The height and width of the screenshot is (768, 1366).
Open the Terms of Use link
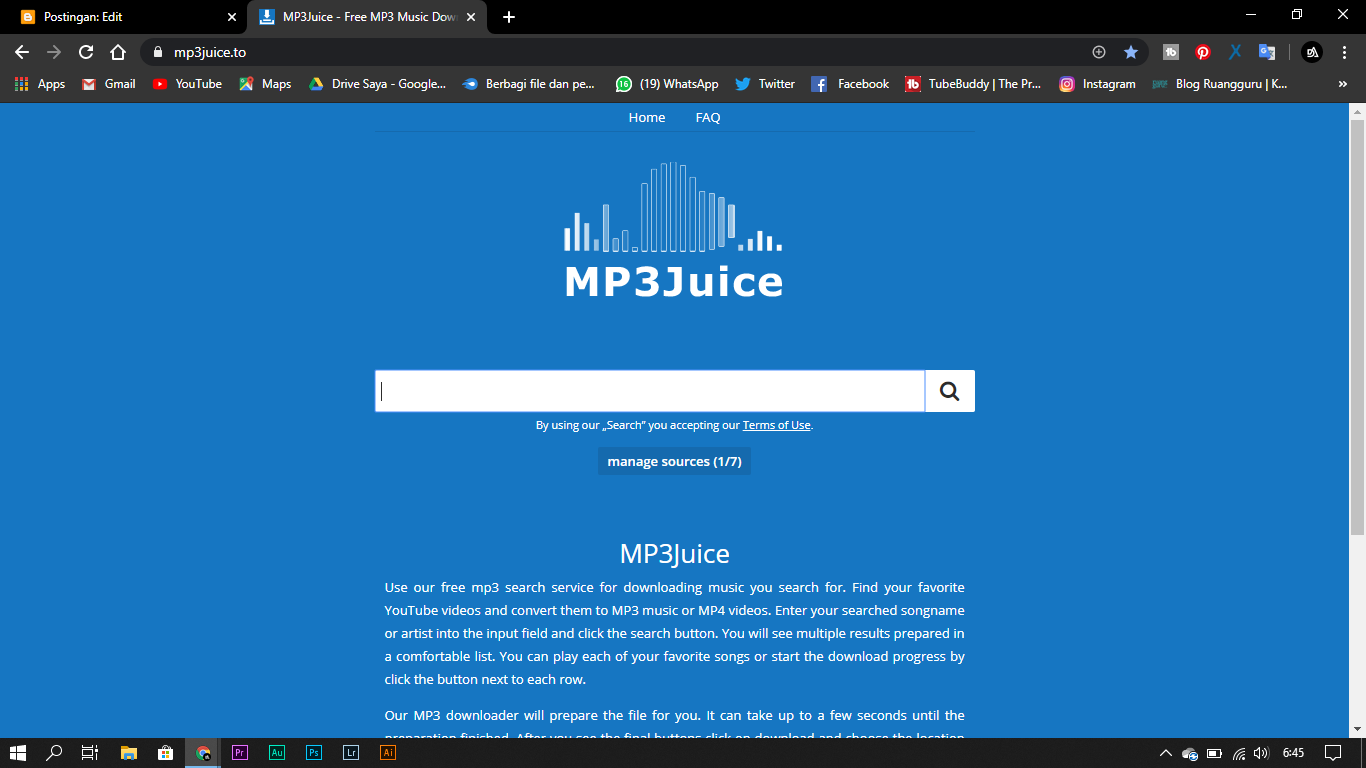coord(776,425)
